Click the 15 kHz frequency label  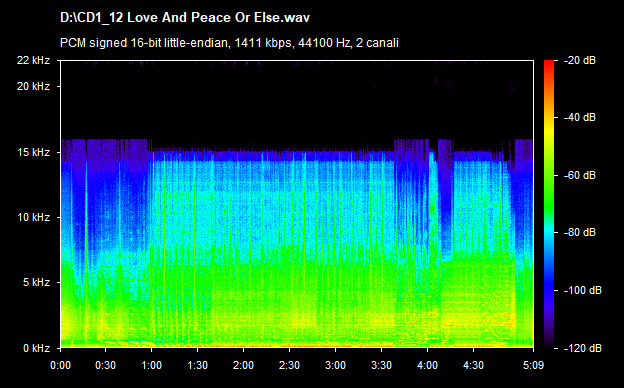coord(33,152)
